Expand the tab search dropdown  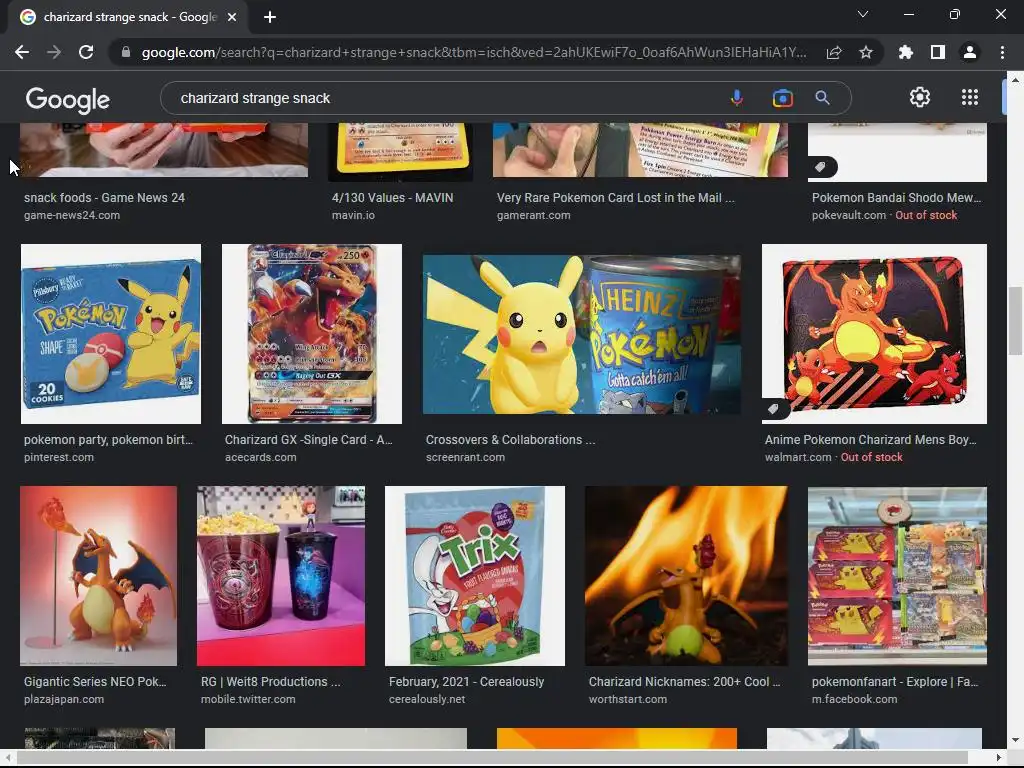coord(863,14)
